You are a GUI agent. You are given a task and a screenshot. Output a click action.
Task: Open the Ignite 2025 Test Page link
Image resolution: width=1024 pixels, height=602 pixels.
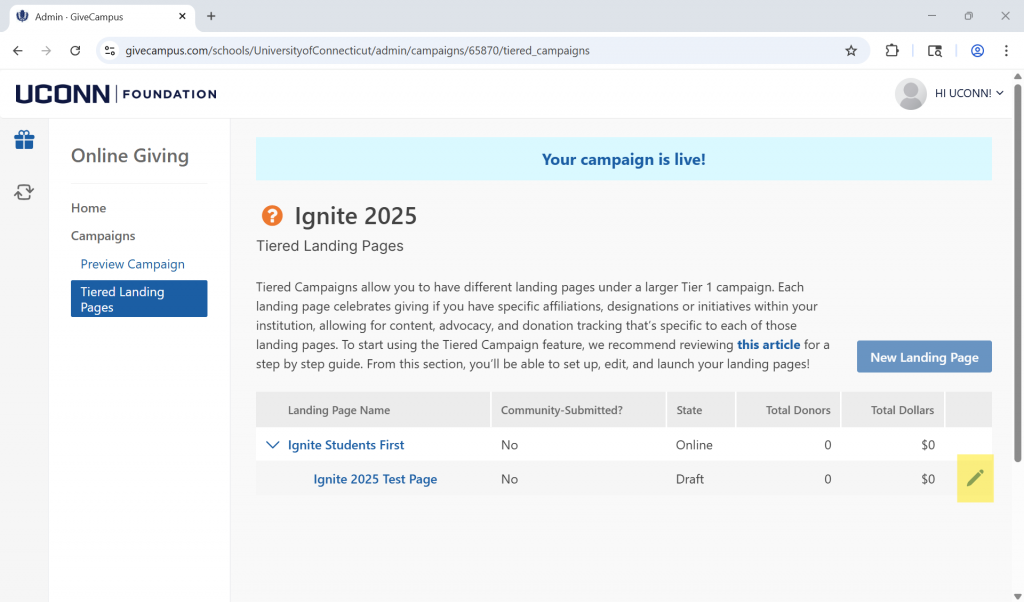click(375, 479)
